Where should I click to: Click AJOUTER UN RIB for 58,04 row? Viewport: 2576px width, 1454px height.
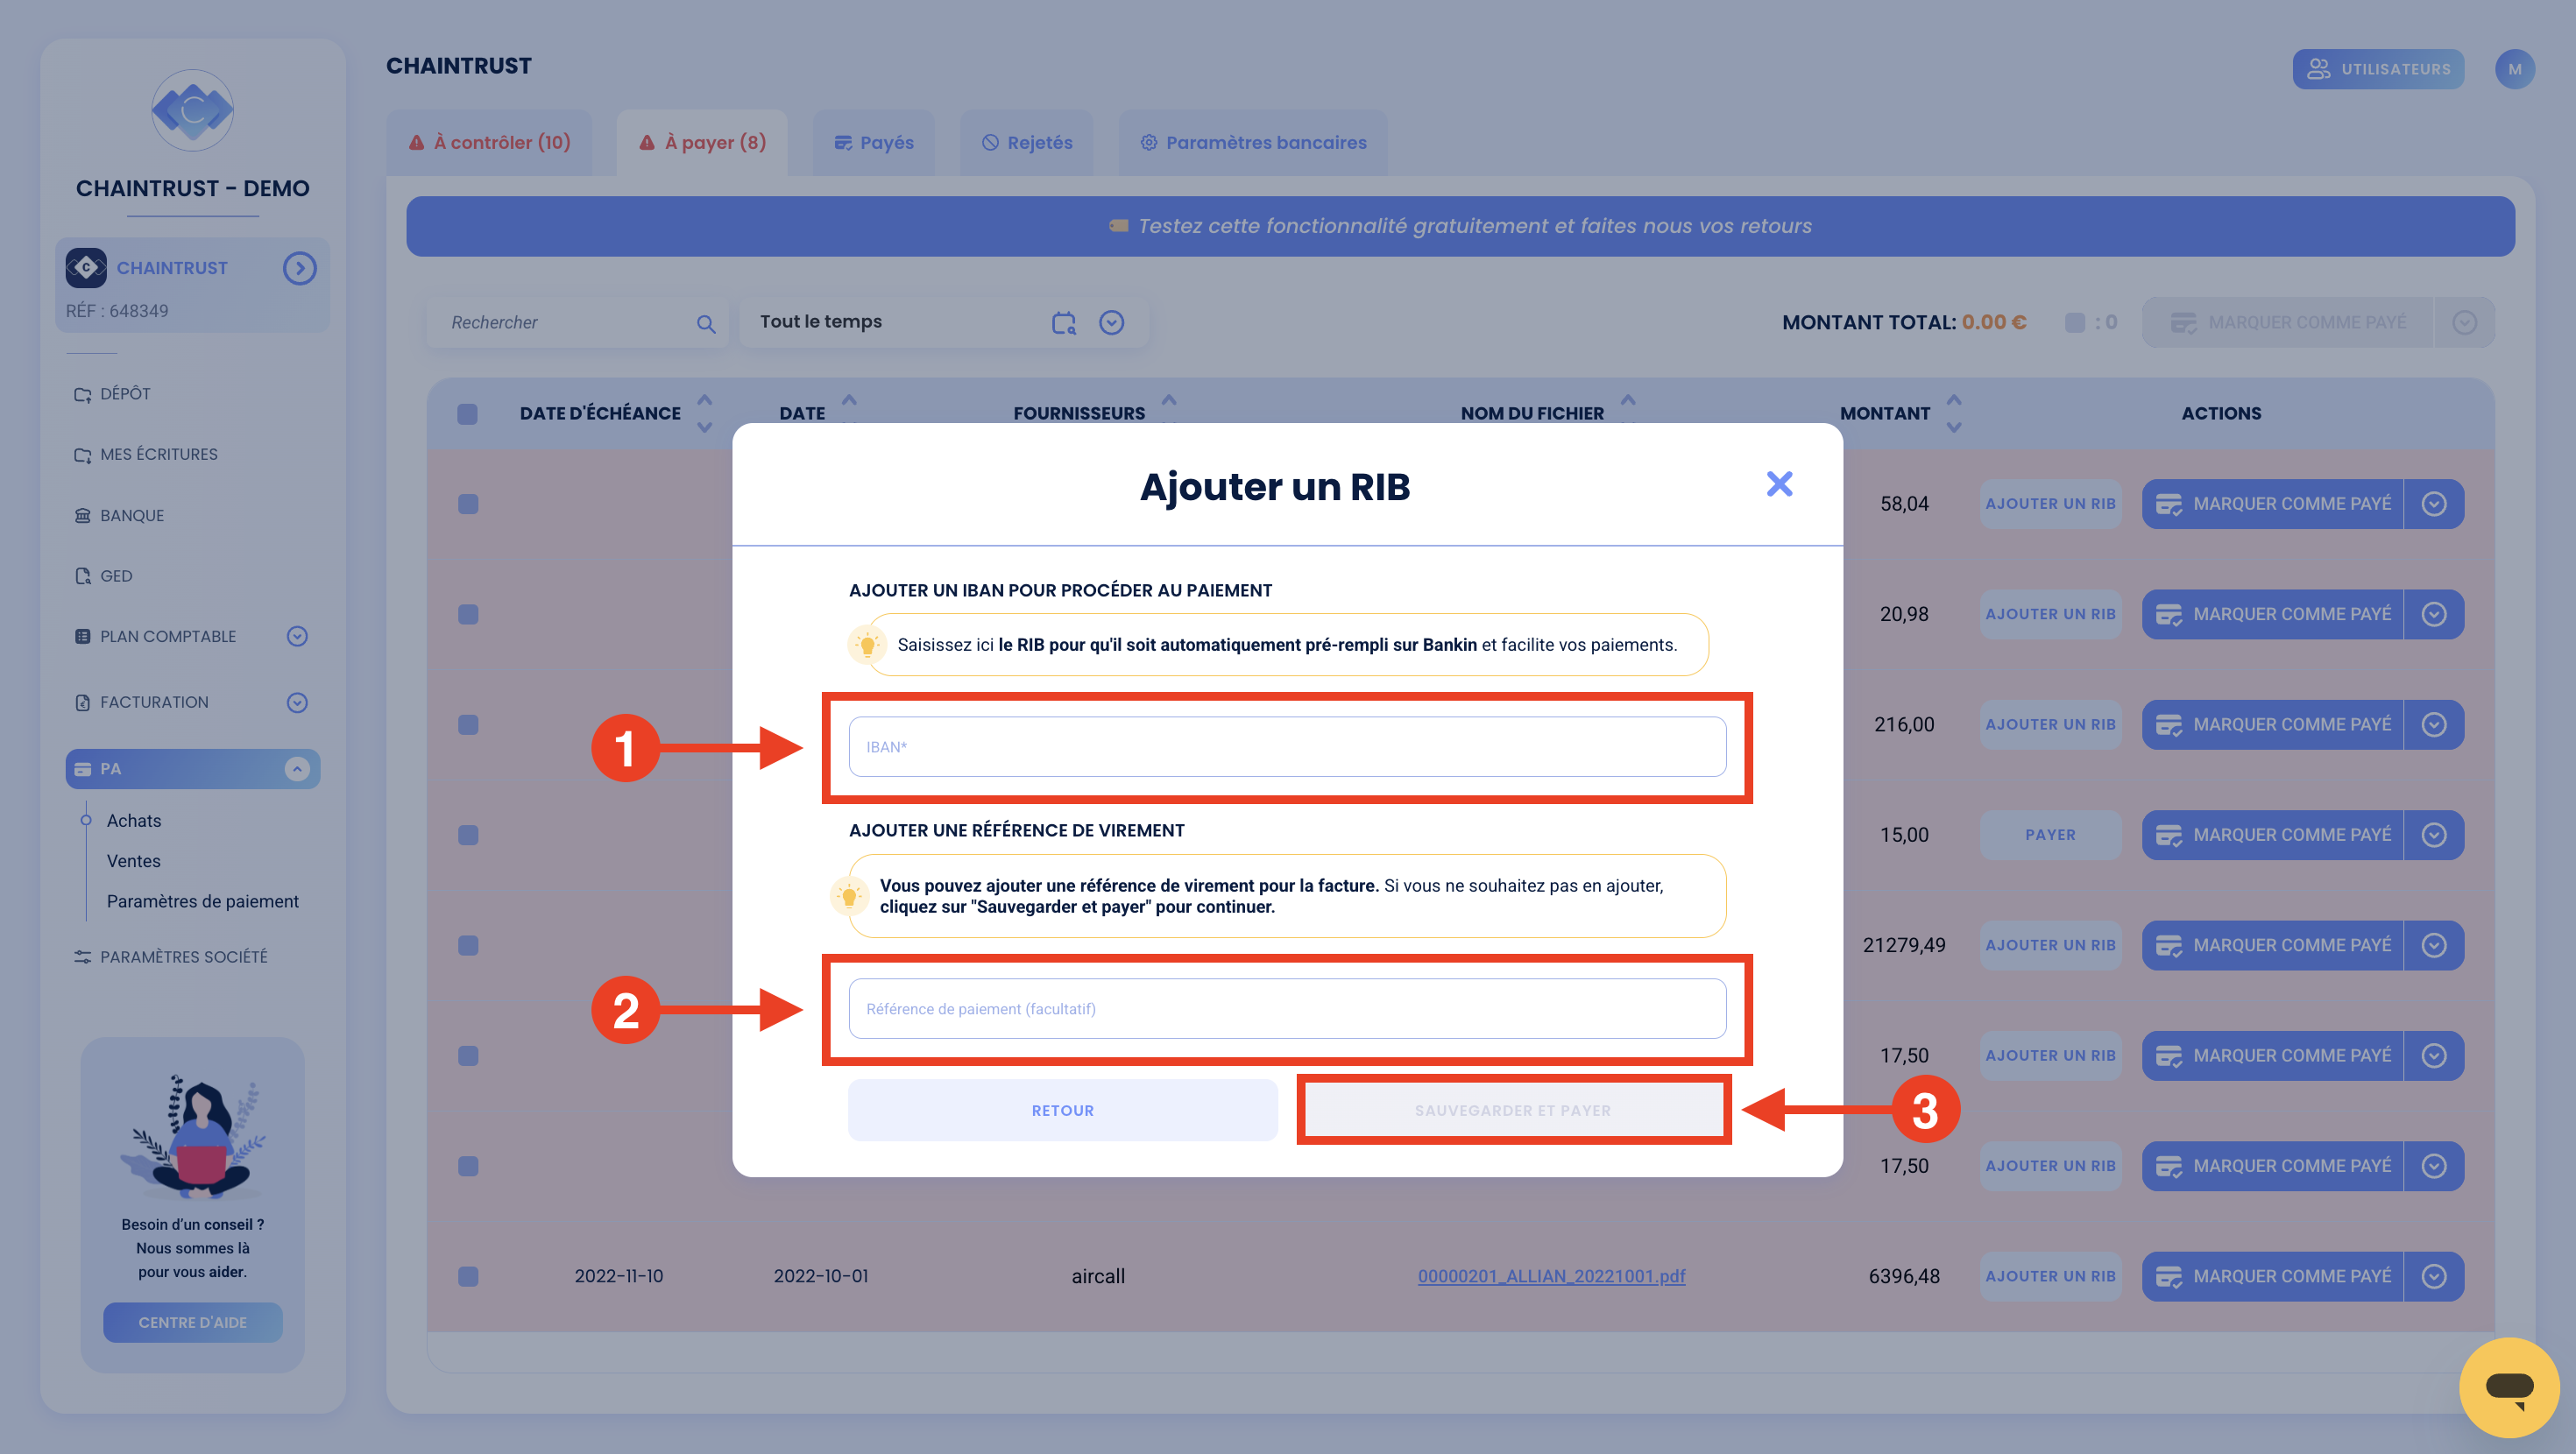click(x=2050, y=504)
